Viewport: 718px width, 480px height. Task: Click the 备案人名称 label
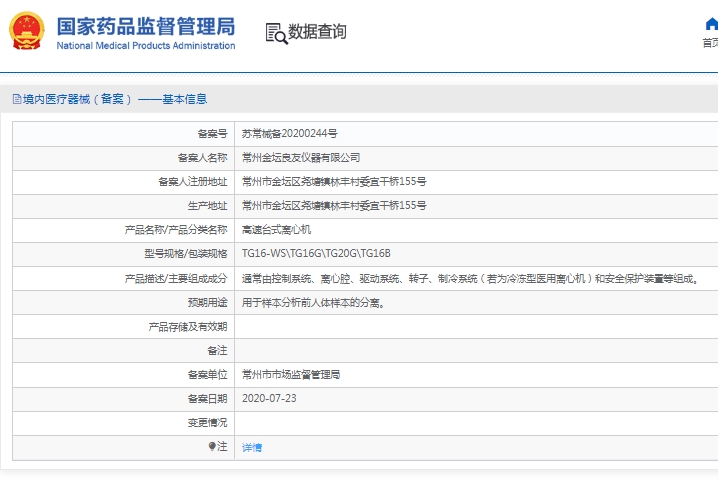[x=202, y=158]
